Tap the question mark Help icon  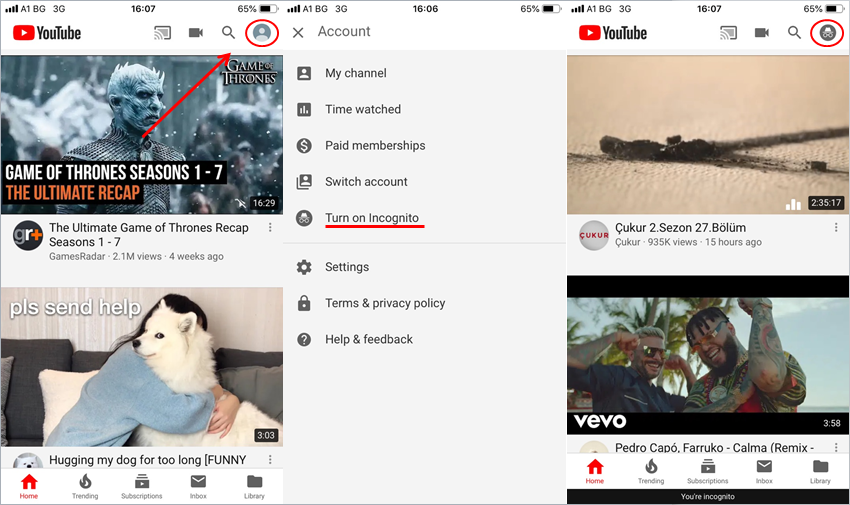tap(304, 340)
